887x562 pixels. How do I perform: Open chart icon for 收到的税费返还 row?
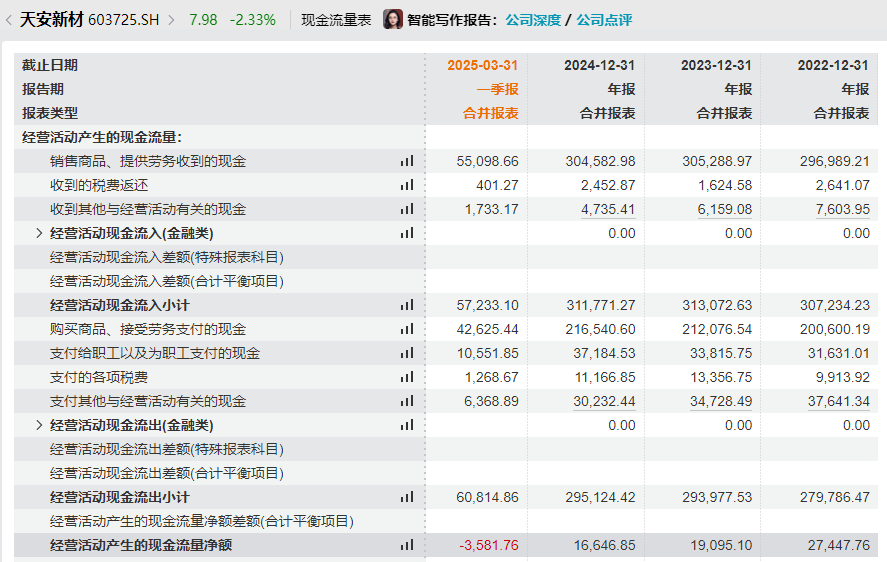click(x=407, y=185)
